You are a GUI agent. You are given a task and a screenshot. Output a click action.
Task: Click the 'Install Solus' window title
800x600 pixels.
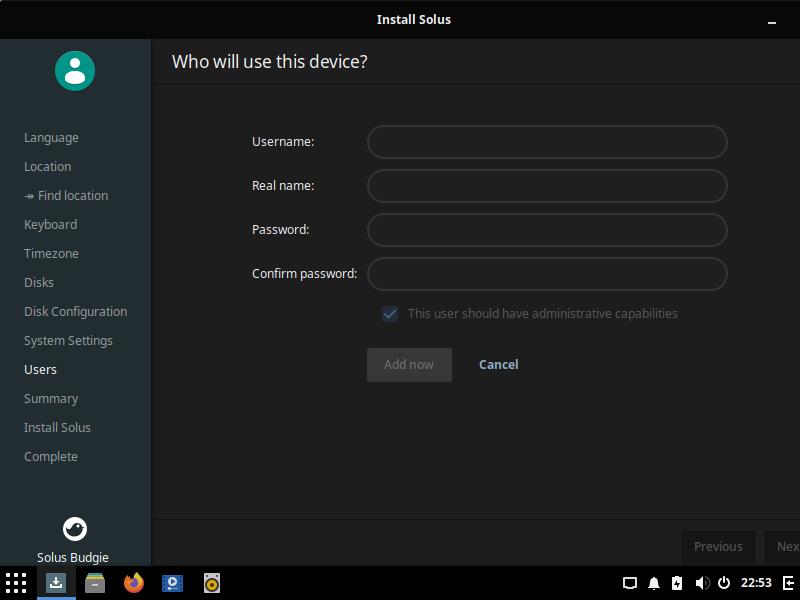click(x=414, y=19)
